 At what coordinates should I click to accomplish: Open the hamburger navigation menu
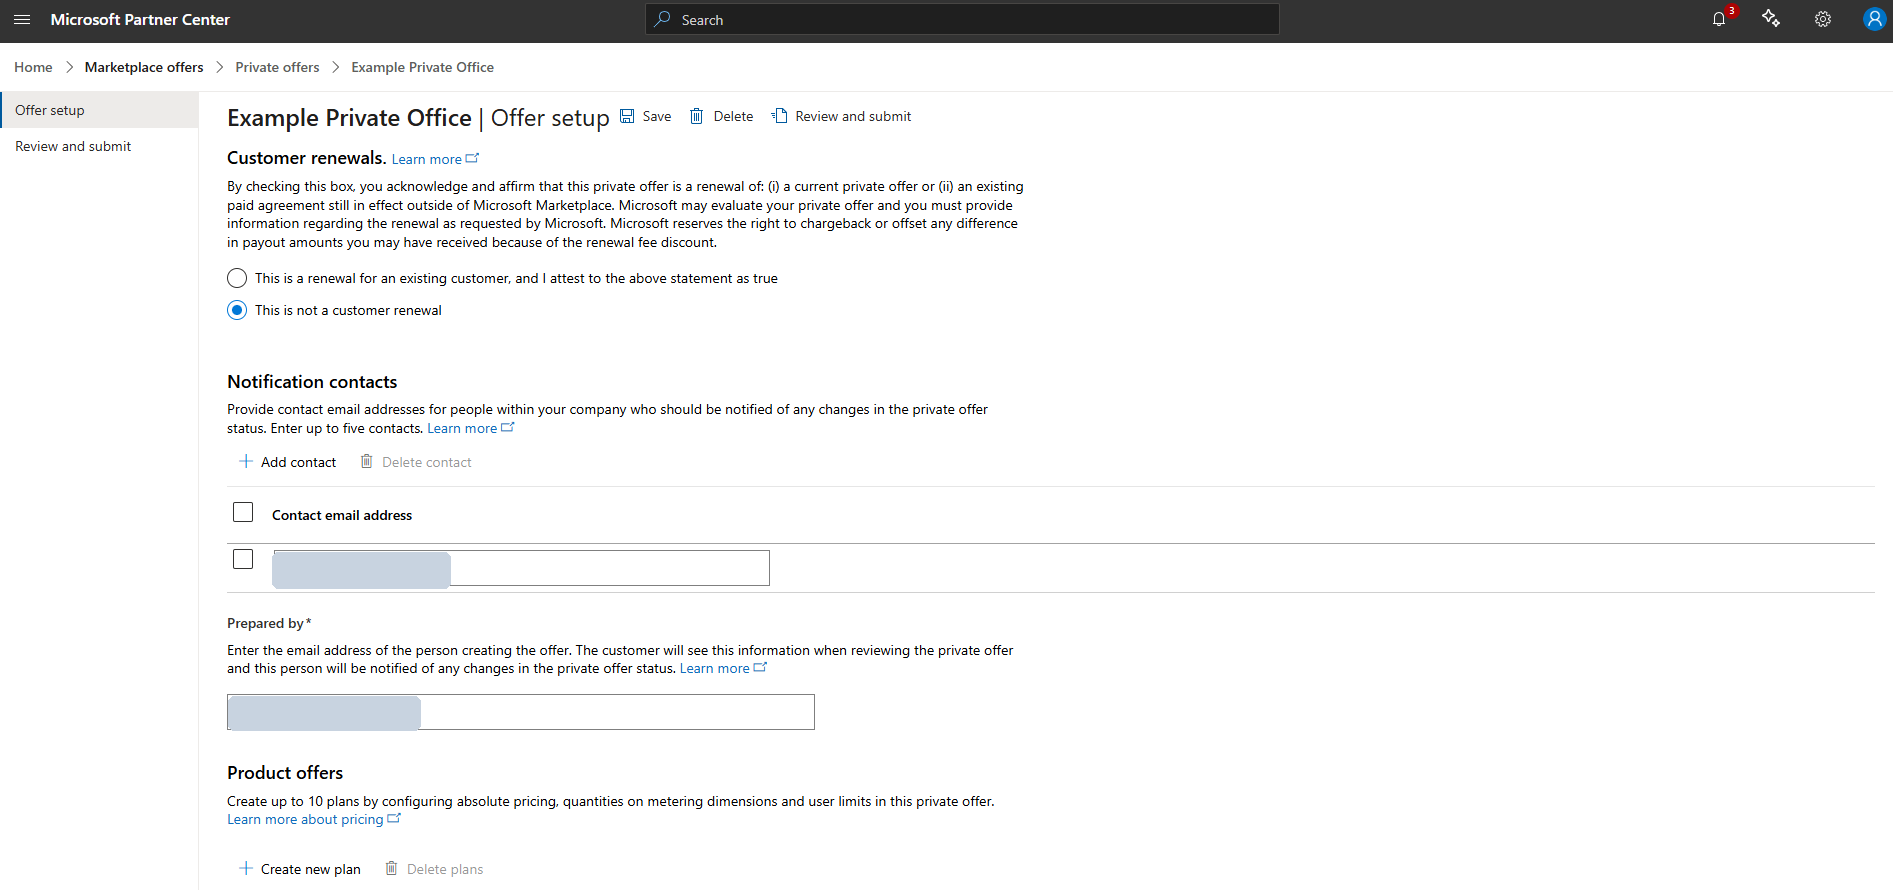[x=22, y=20]
